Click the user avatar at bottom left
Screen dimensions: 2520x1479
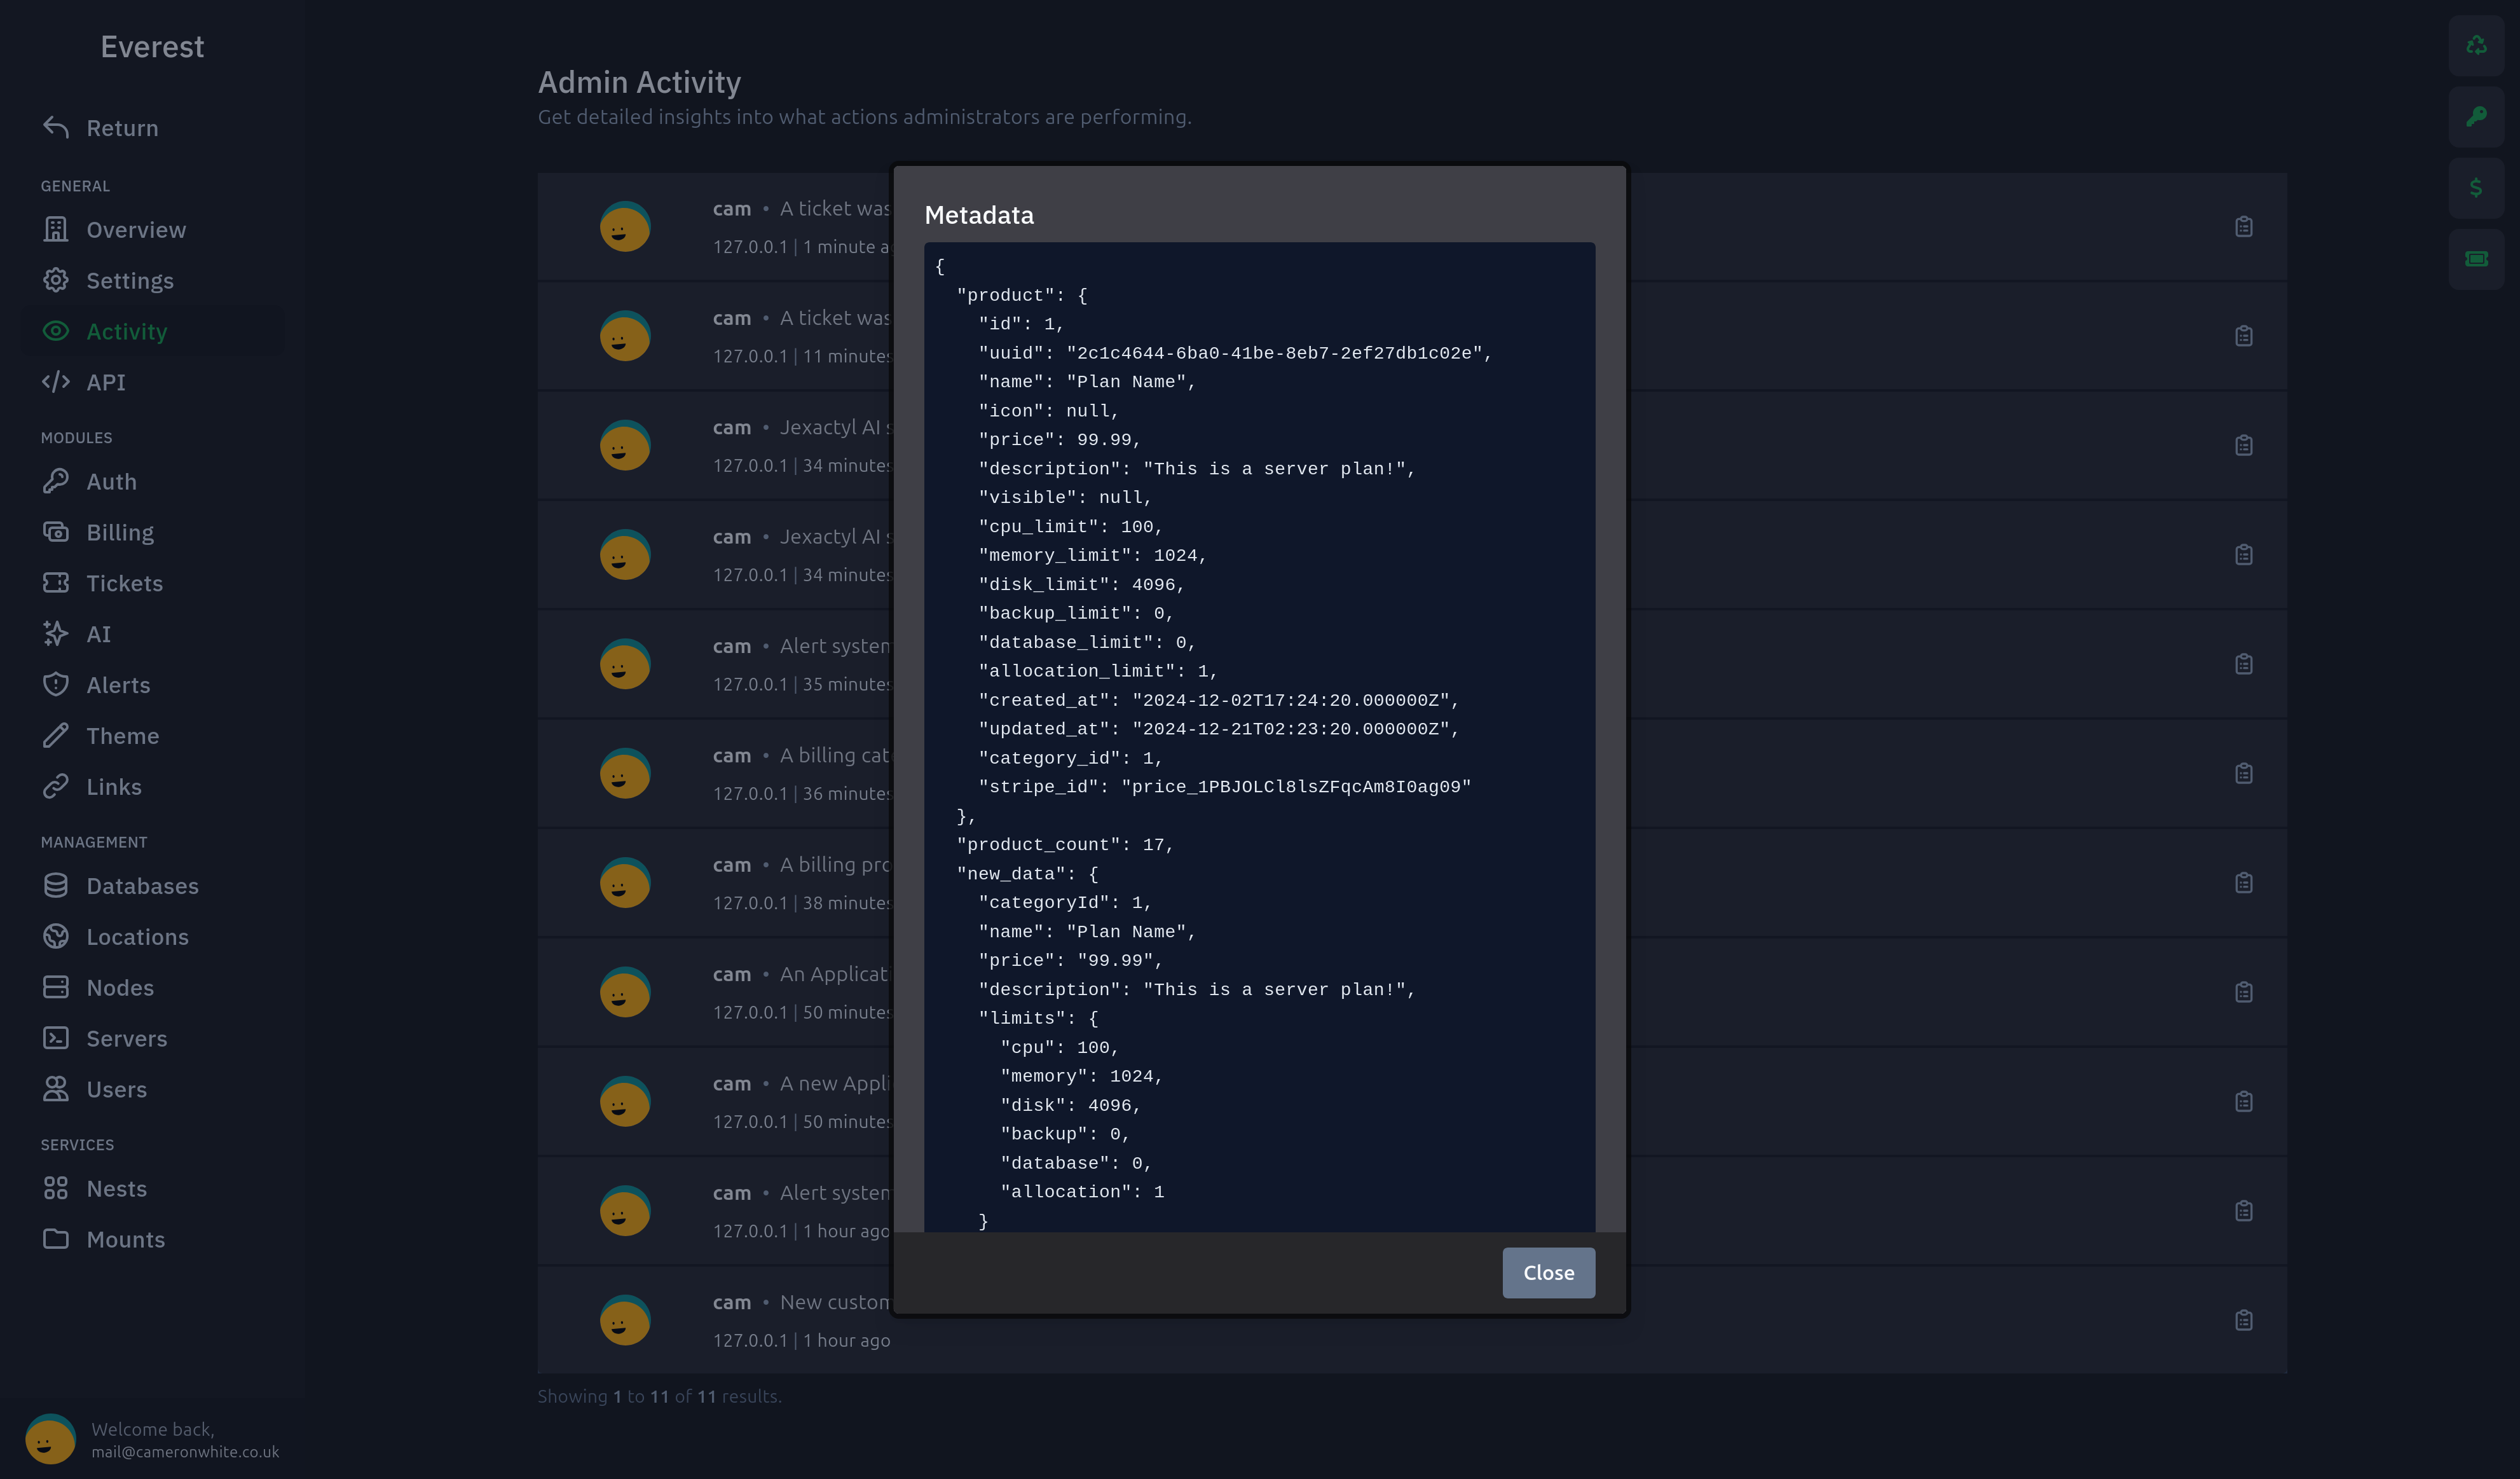(50, 1439)
